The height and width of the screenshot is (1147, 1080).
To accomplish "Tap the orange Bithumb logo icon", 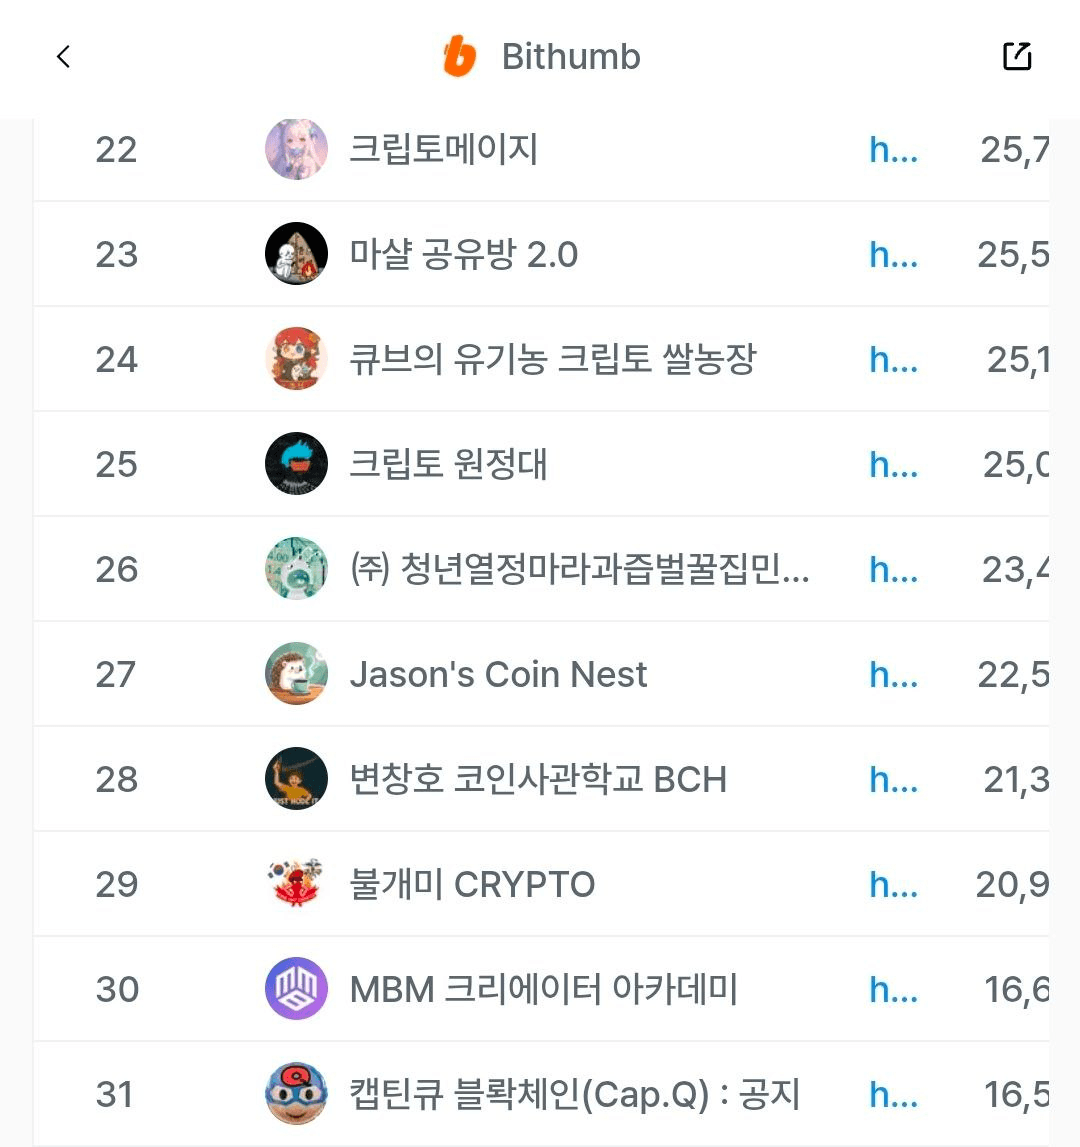I will coord(459,57).
